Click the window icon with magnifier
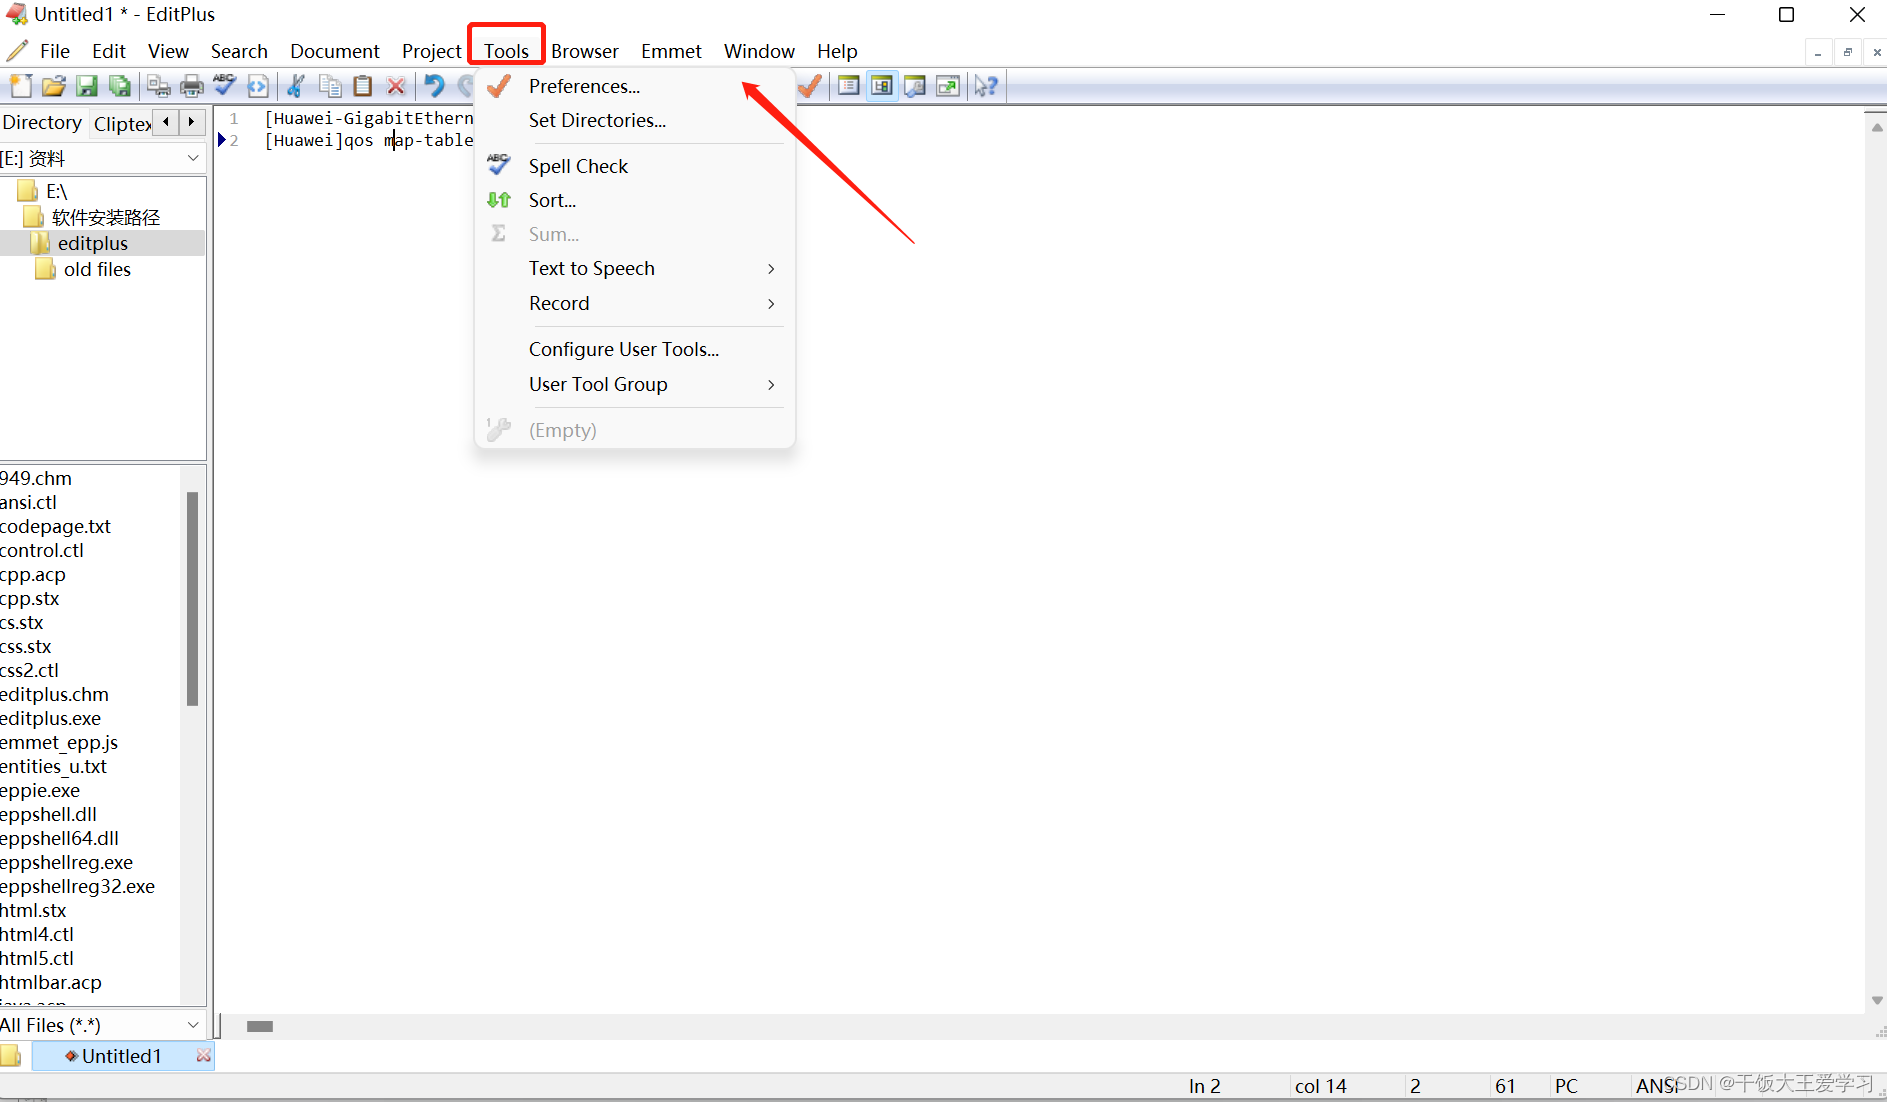1887x1102 pixels. coord(915,86)
